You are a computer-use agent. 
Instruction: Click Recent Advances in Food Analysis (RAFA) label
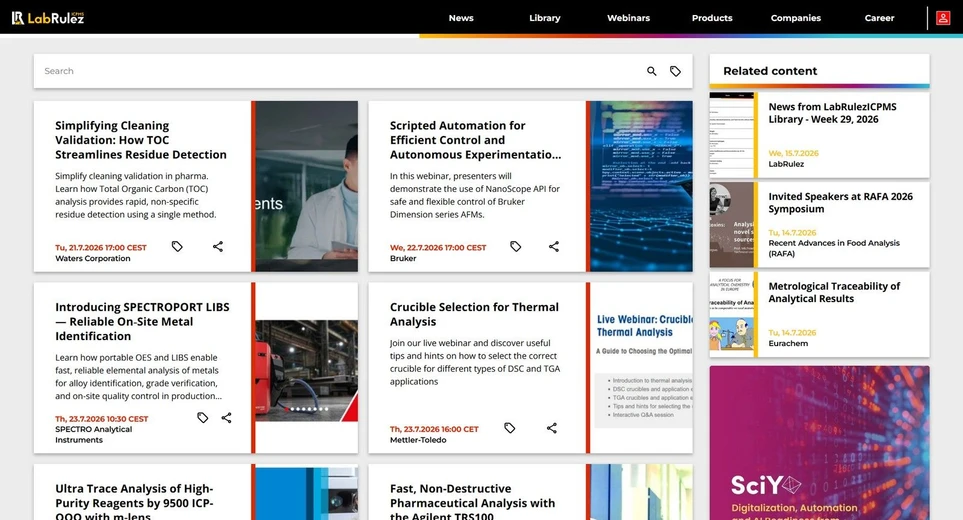click(x=833, y=248)
